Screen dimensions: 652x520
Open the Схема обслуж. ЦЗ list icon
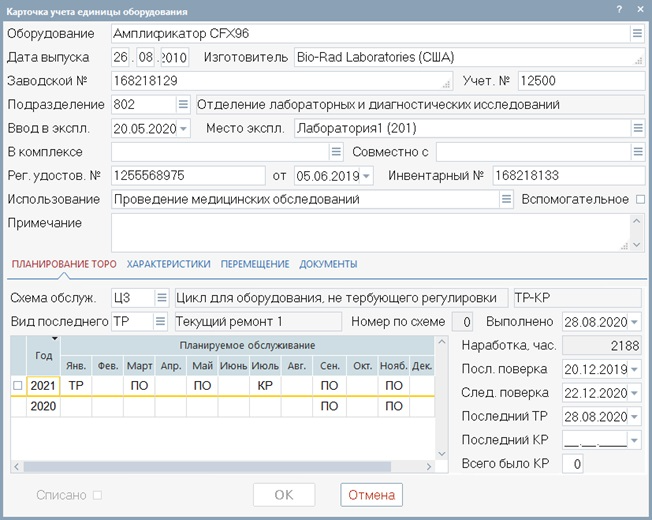coord(161,297)
